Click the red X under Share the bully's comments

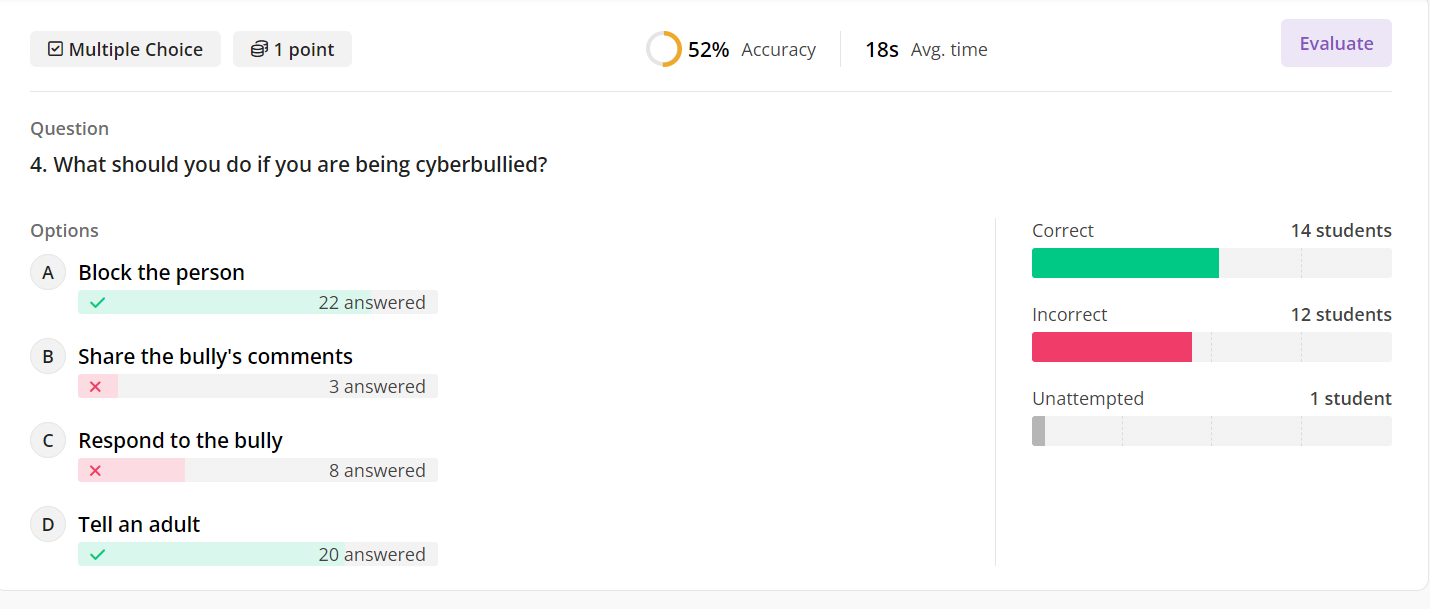[95, 386]
